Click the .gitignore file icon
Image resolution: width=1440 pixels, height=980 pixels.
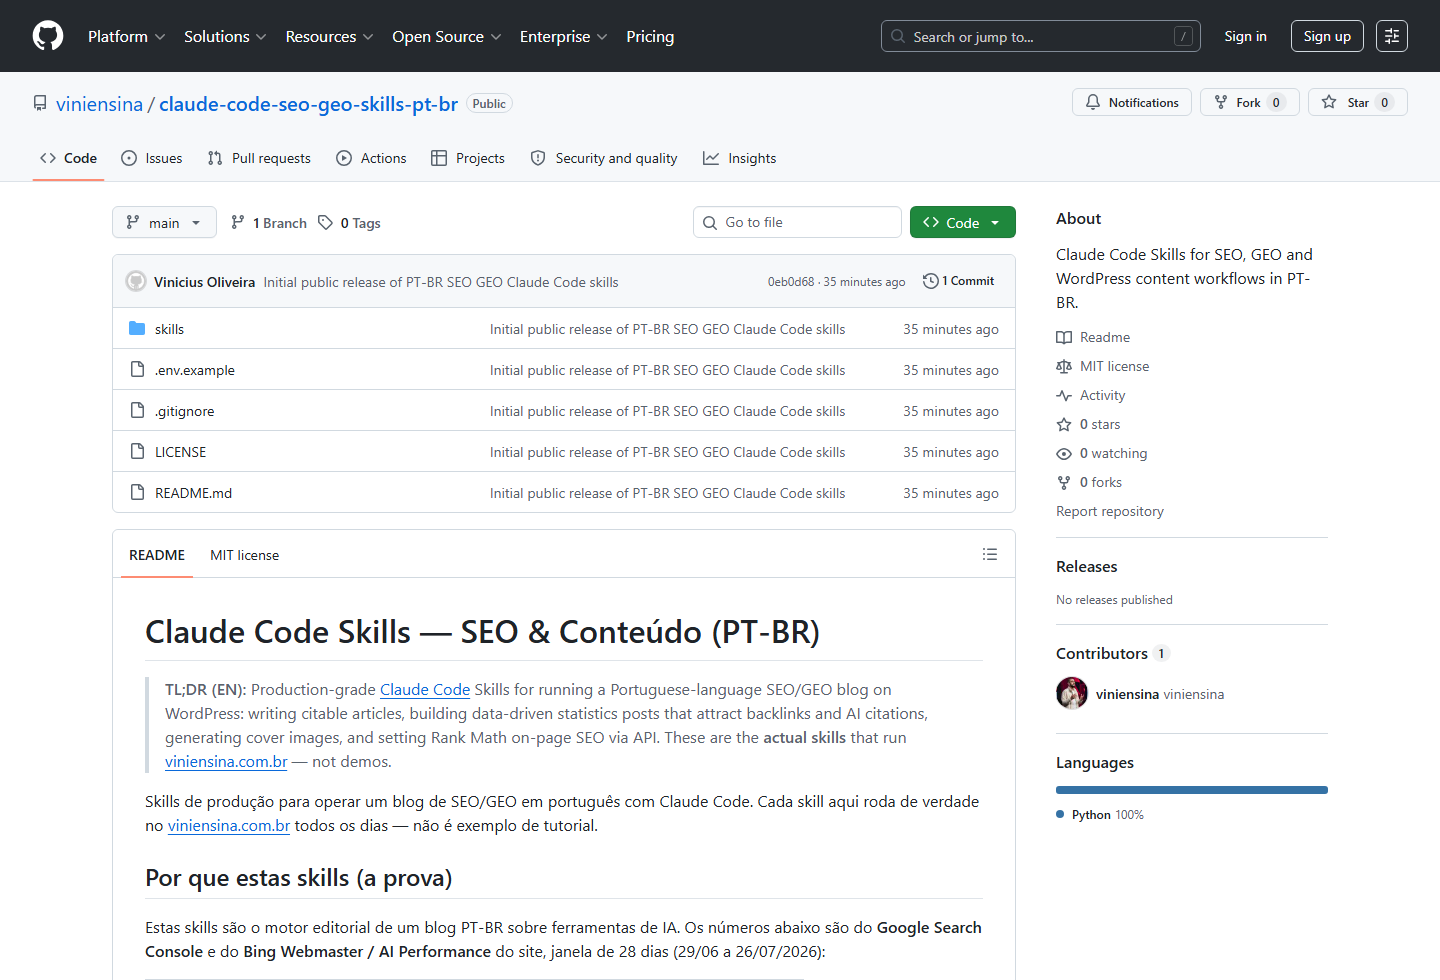137,411
